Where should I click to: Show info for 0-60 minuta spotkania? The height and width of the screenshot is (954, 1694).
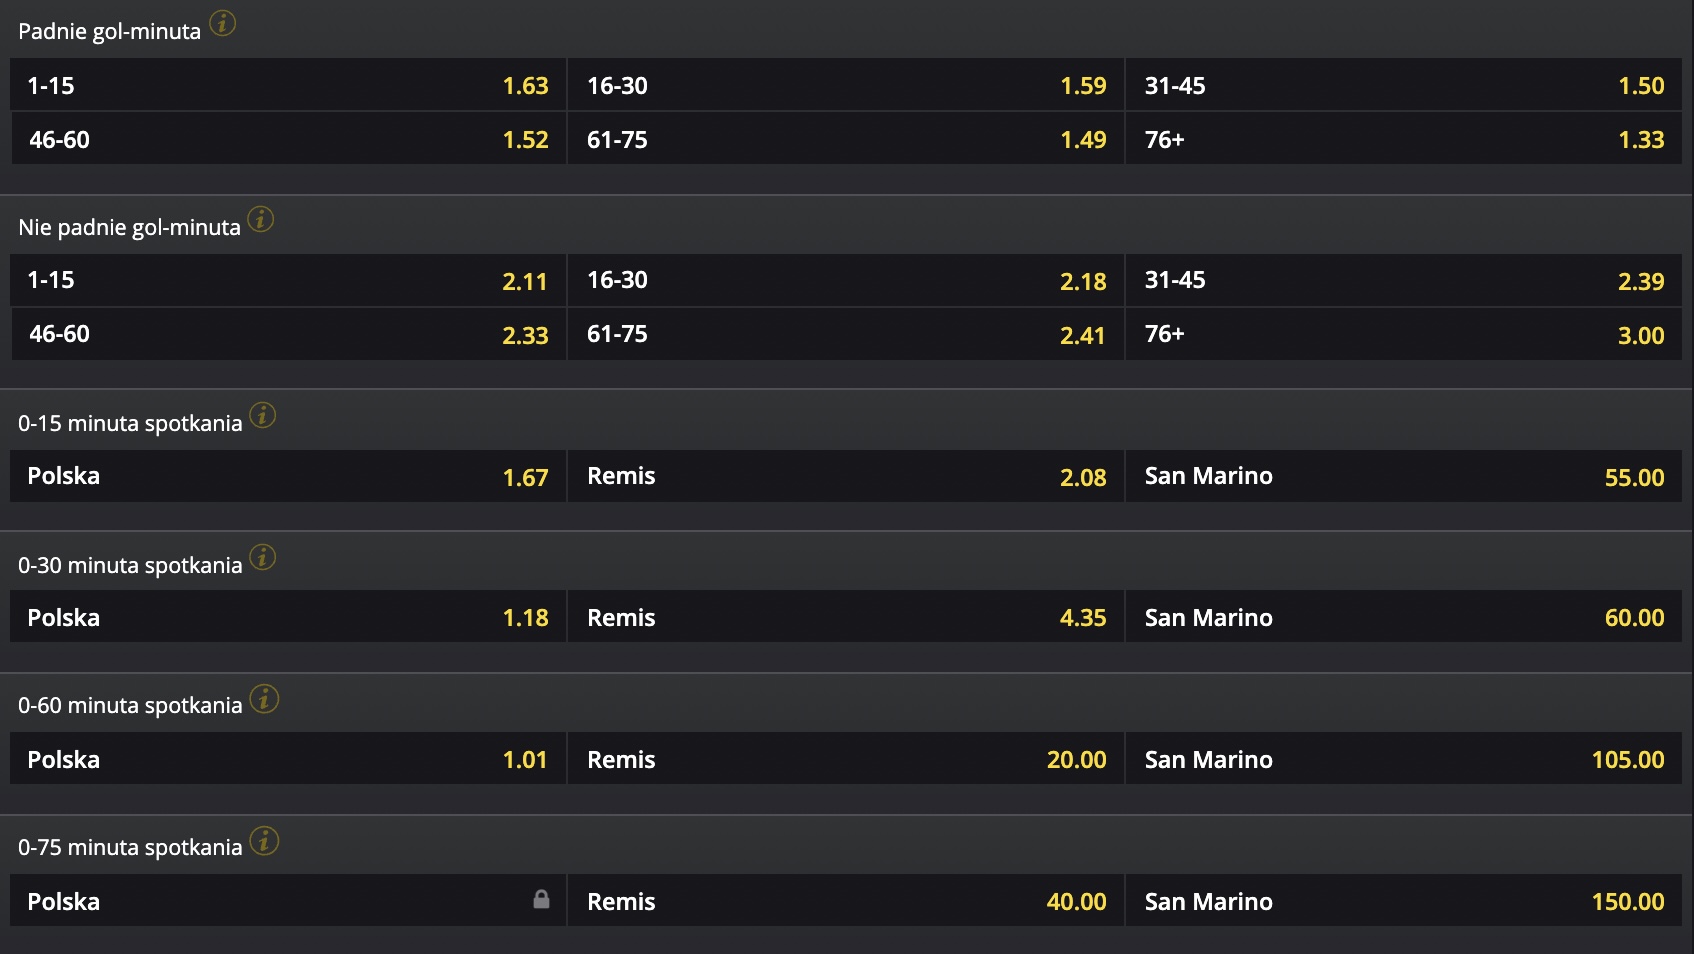tap(264, 699)
